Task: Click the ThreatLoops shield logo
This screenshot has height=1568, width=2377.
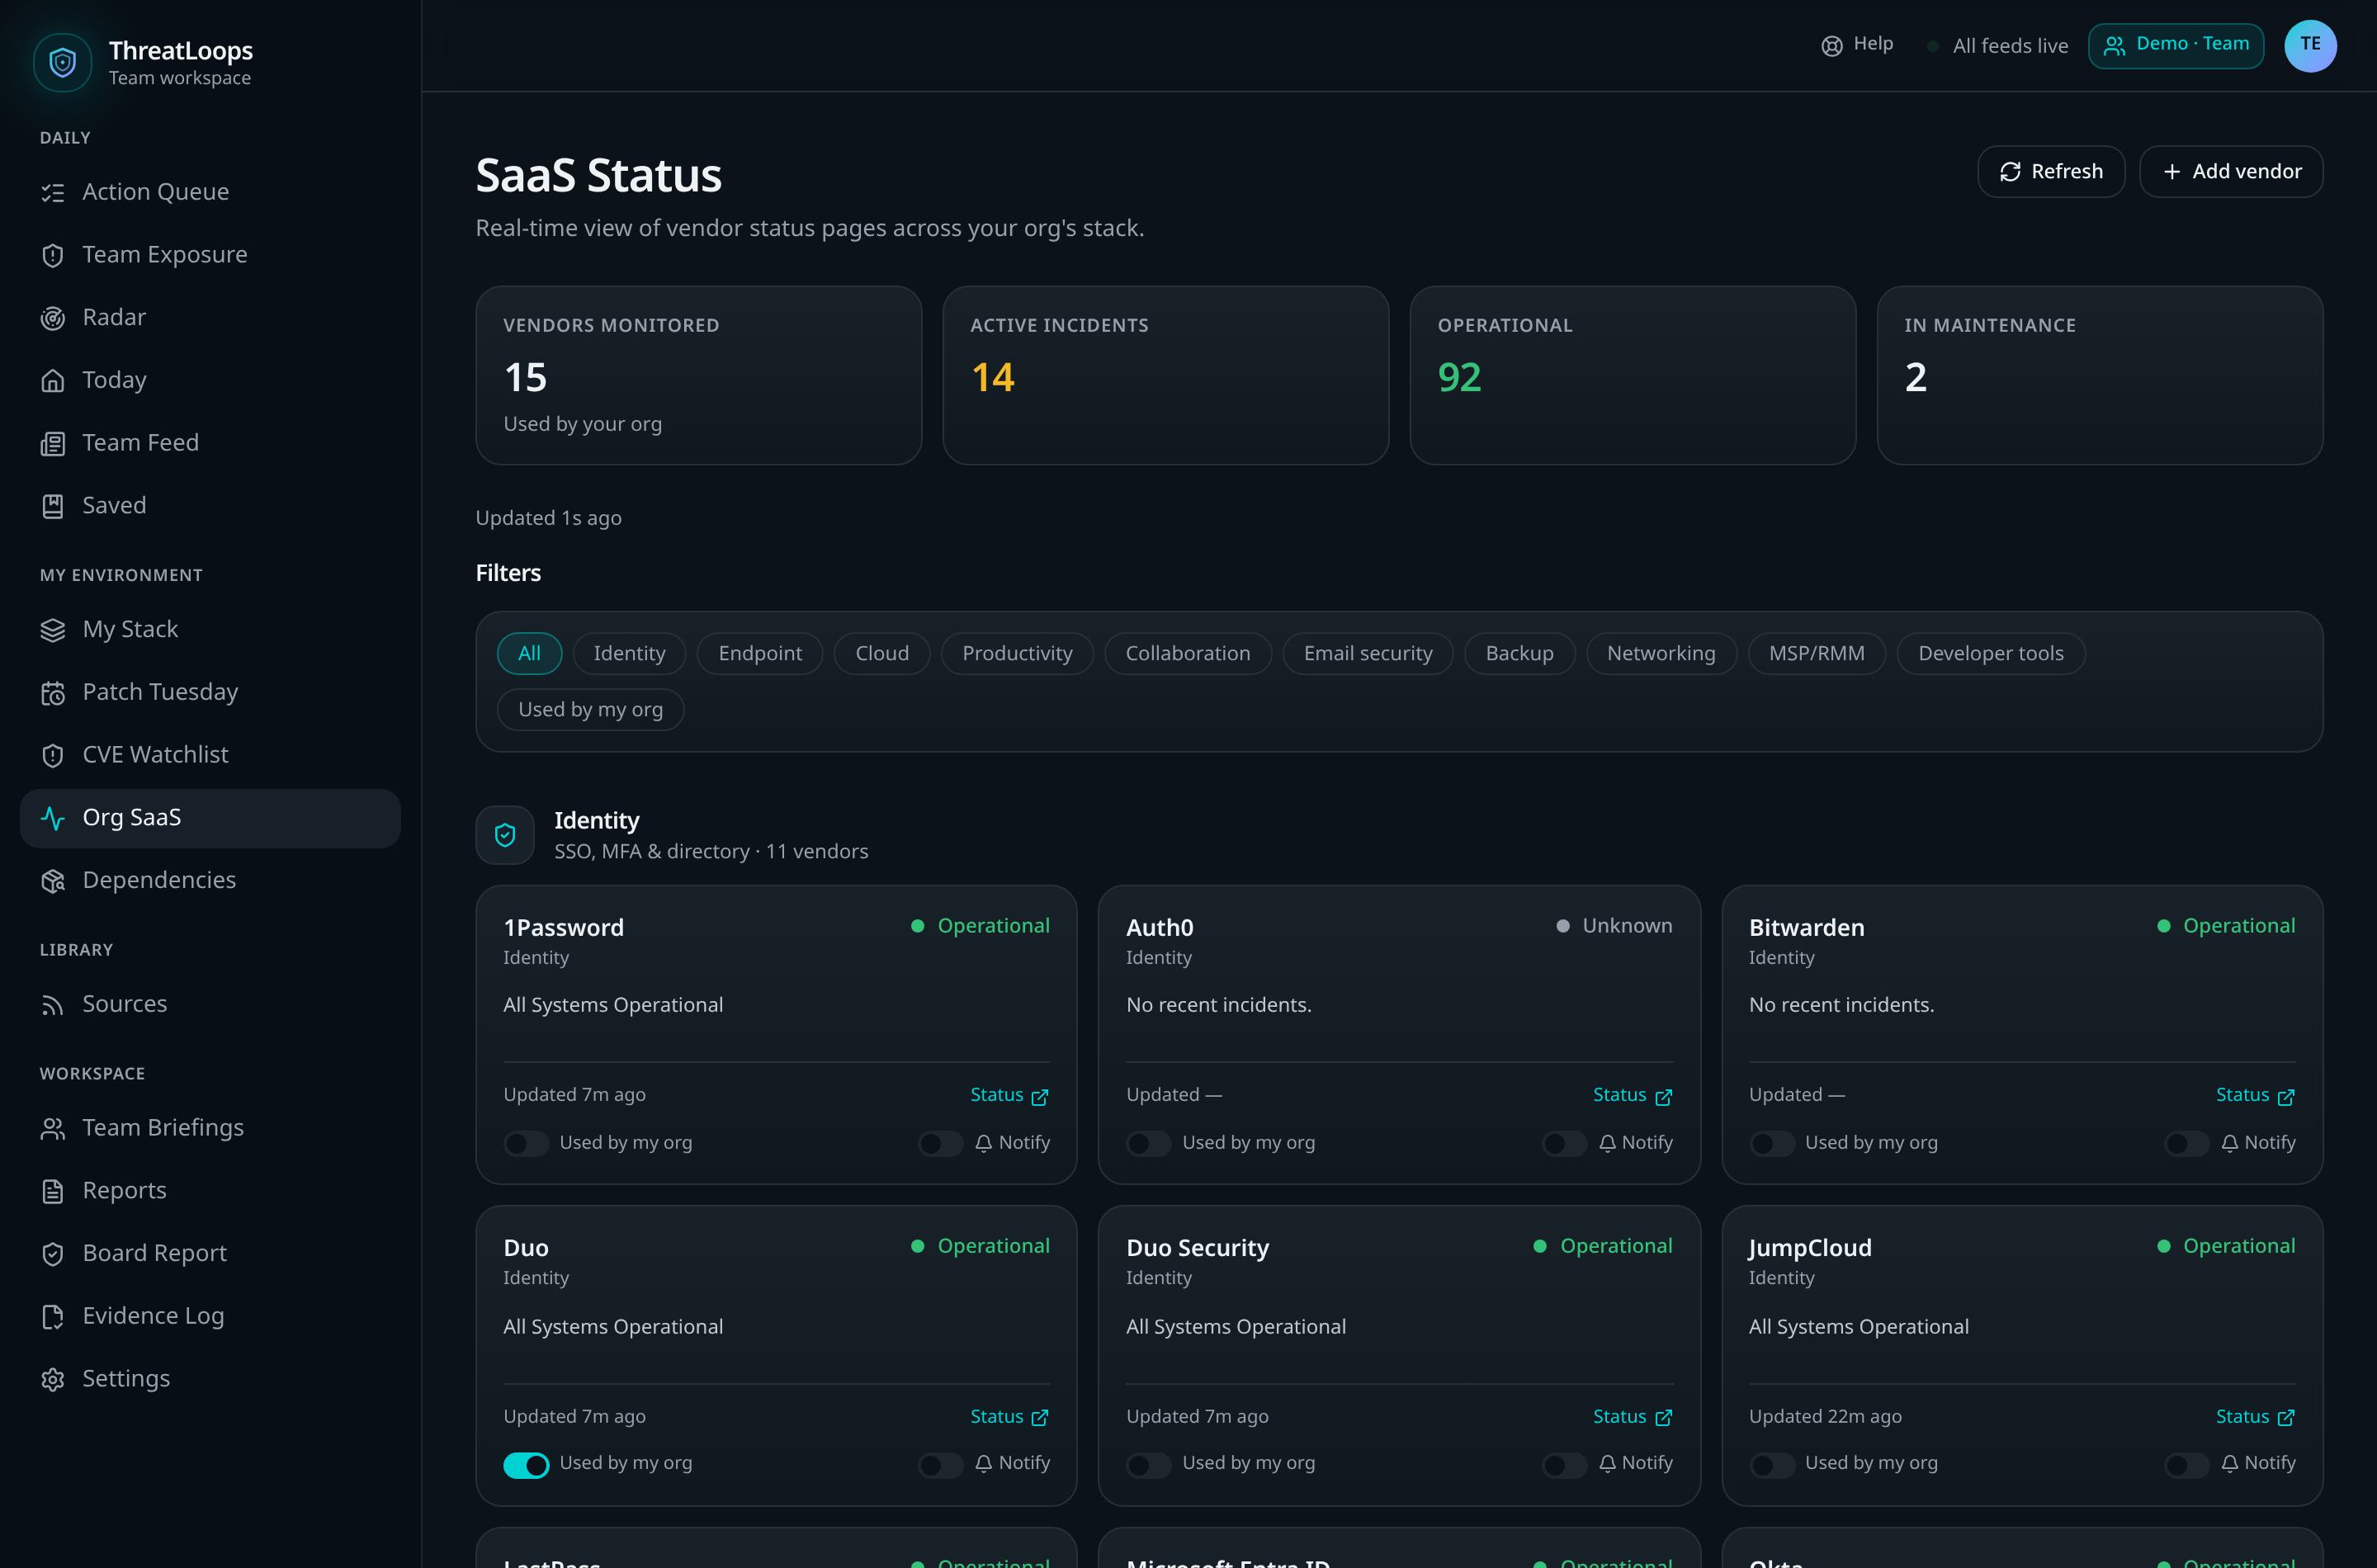Action: click(63, 63)
